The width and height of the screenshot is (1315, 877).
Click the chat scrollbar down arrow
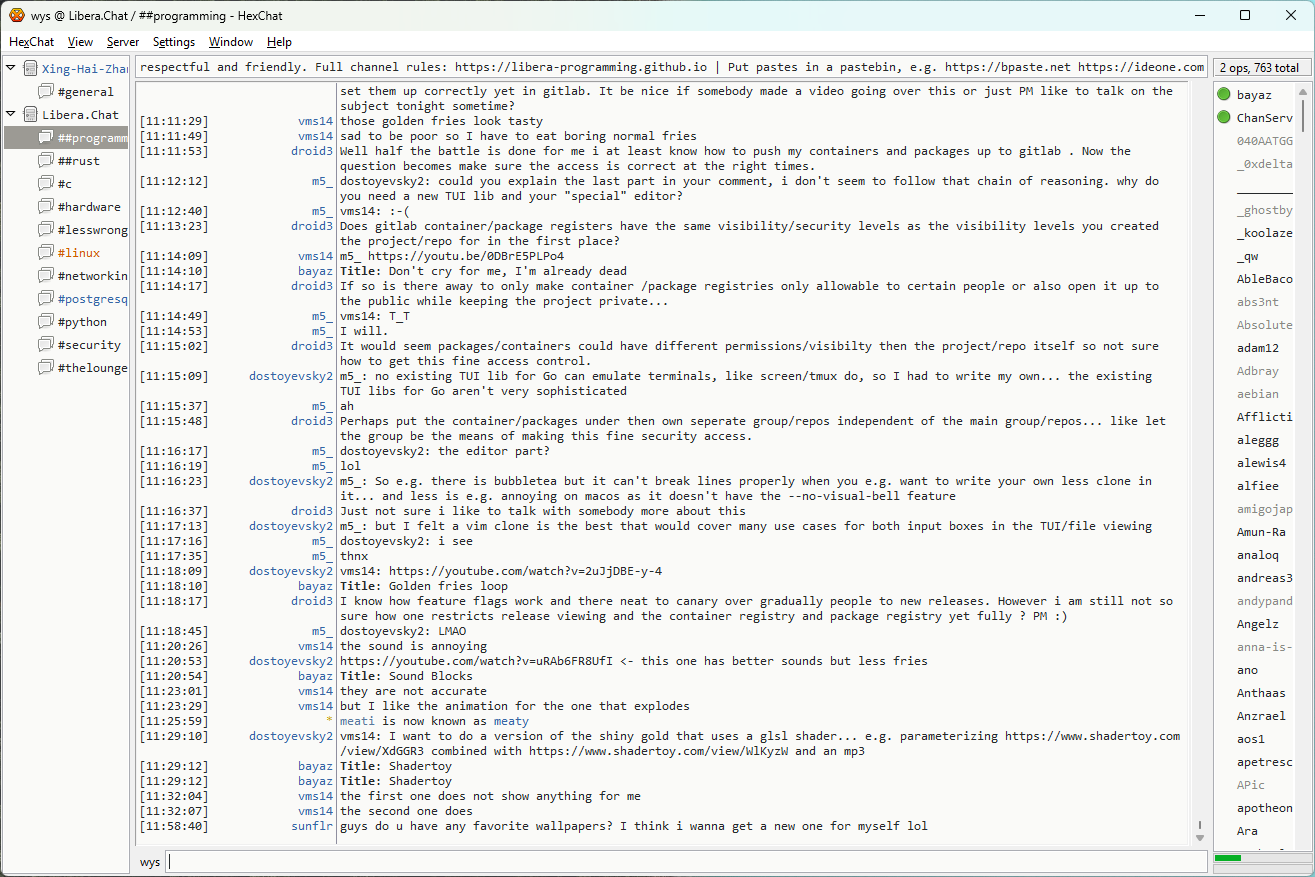click(1199, 837)
